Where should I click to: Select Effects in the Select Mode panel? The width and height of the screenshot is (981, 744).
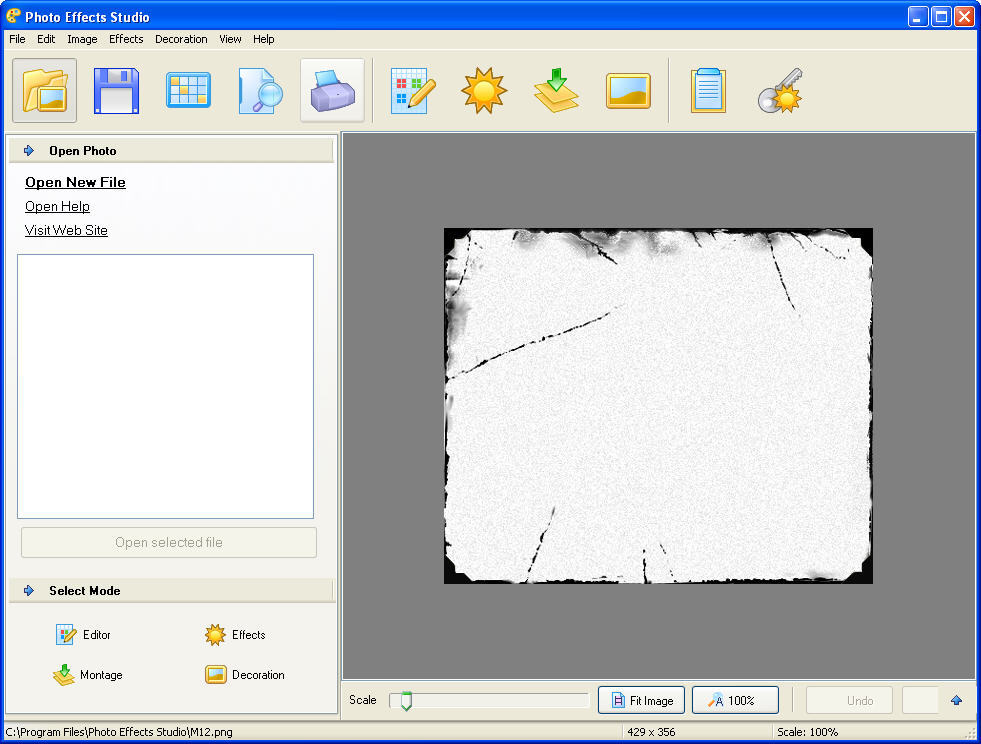click(234, 635)
